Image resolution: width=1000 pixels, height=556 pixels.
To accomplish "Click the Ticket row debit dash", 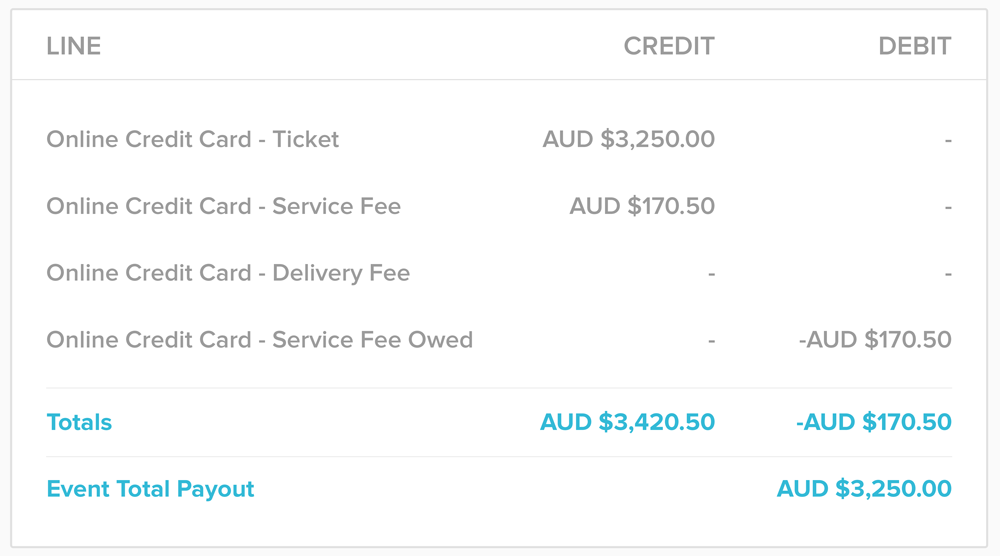I will [x=948, y=141].
